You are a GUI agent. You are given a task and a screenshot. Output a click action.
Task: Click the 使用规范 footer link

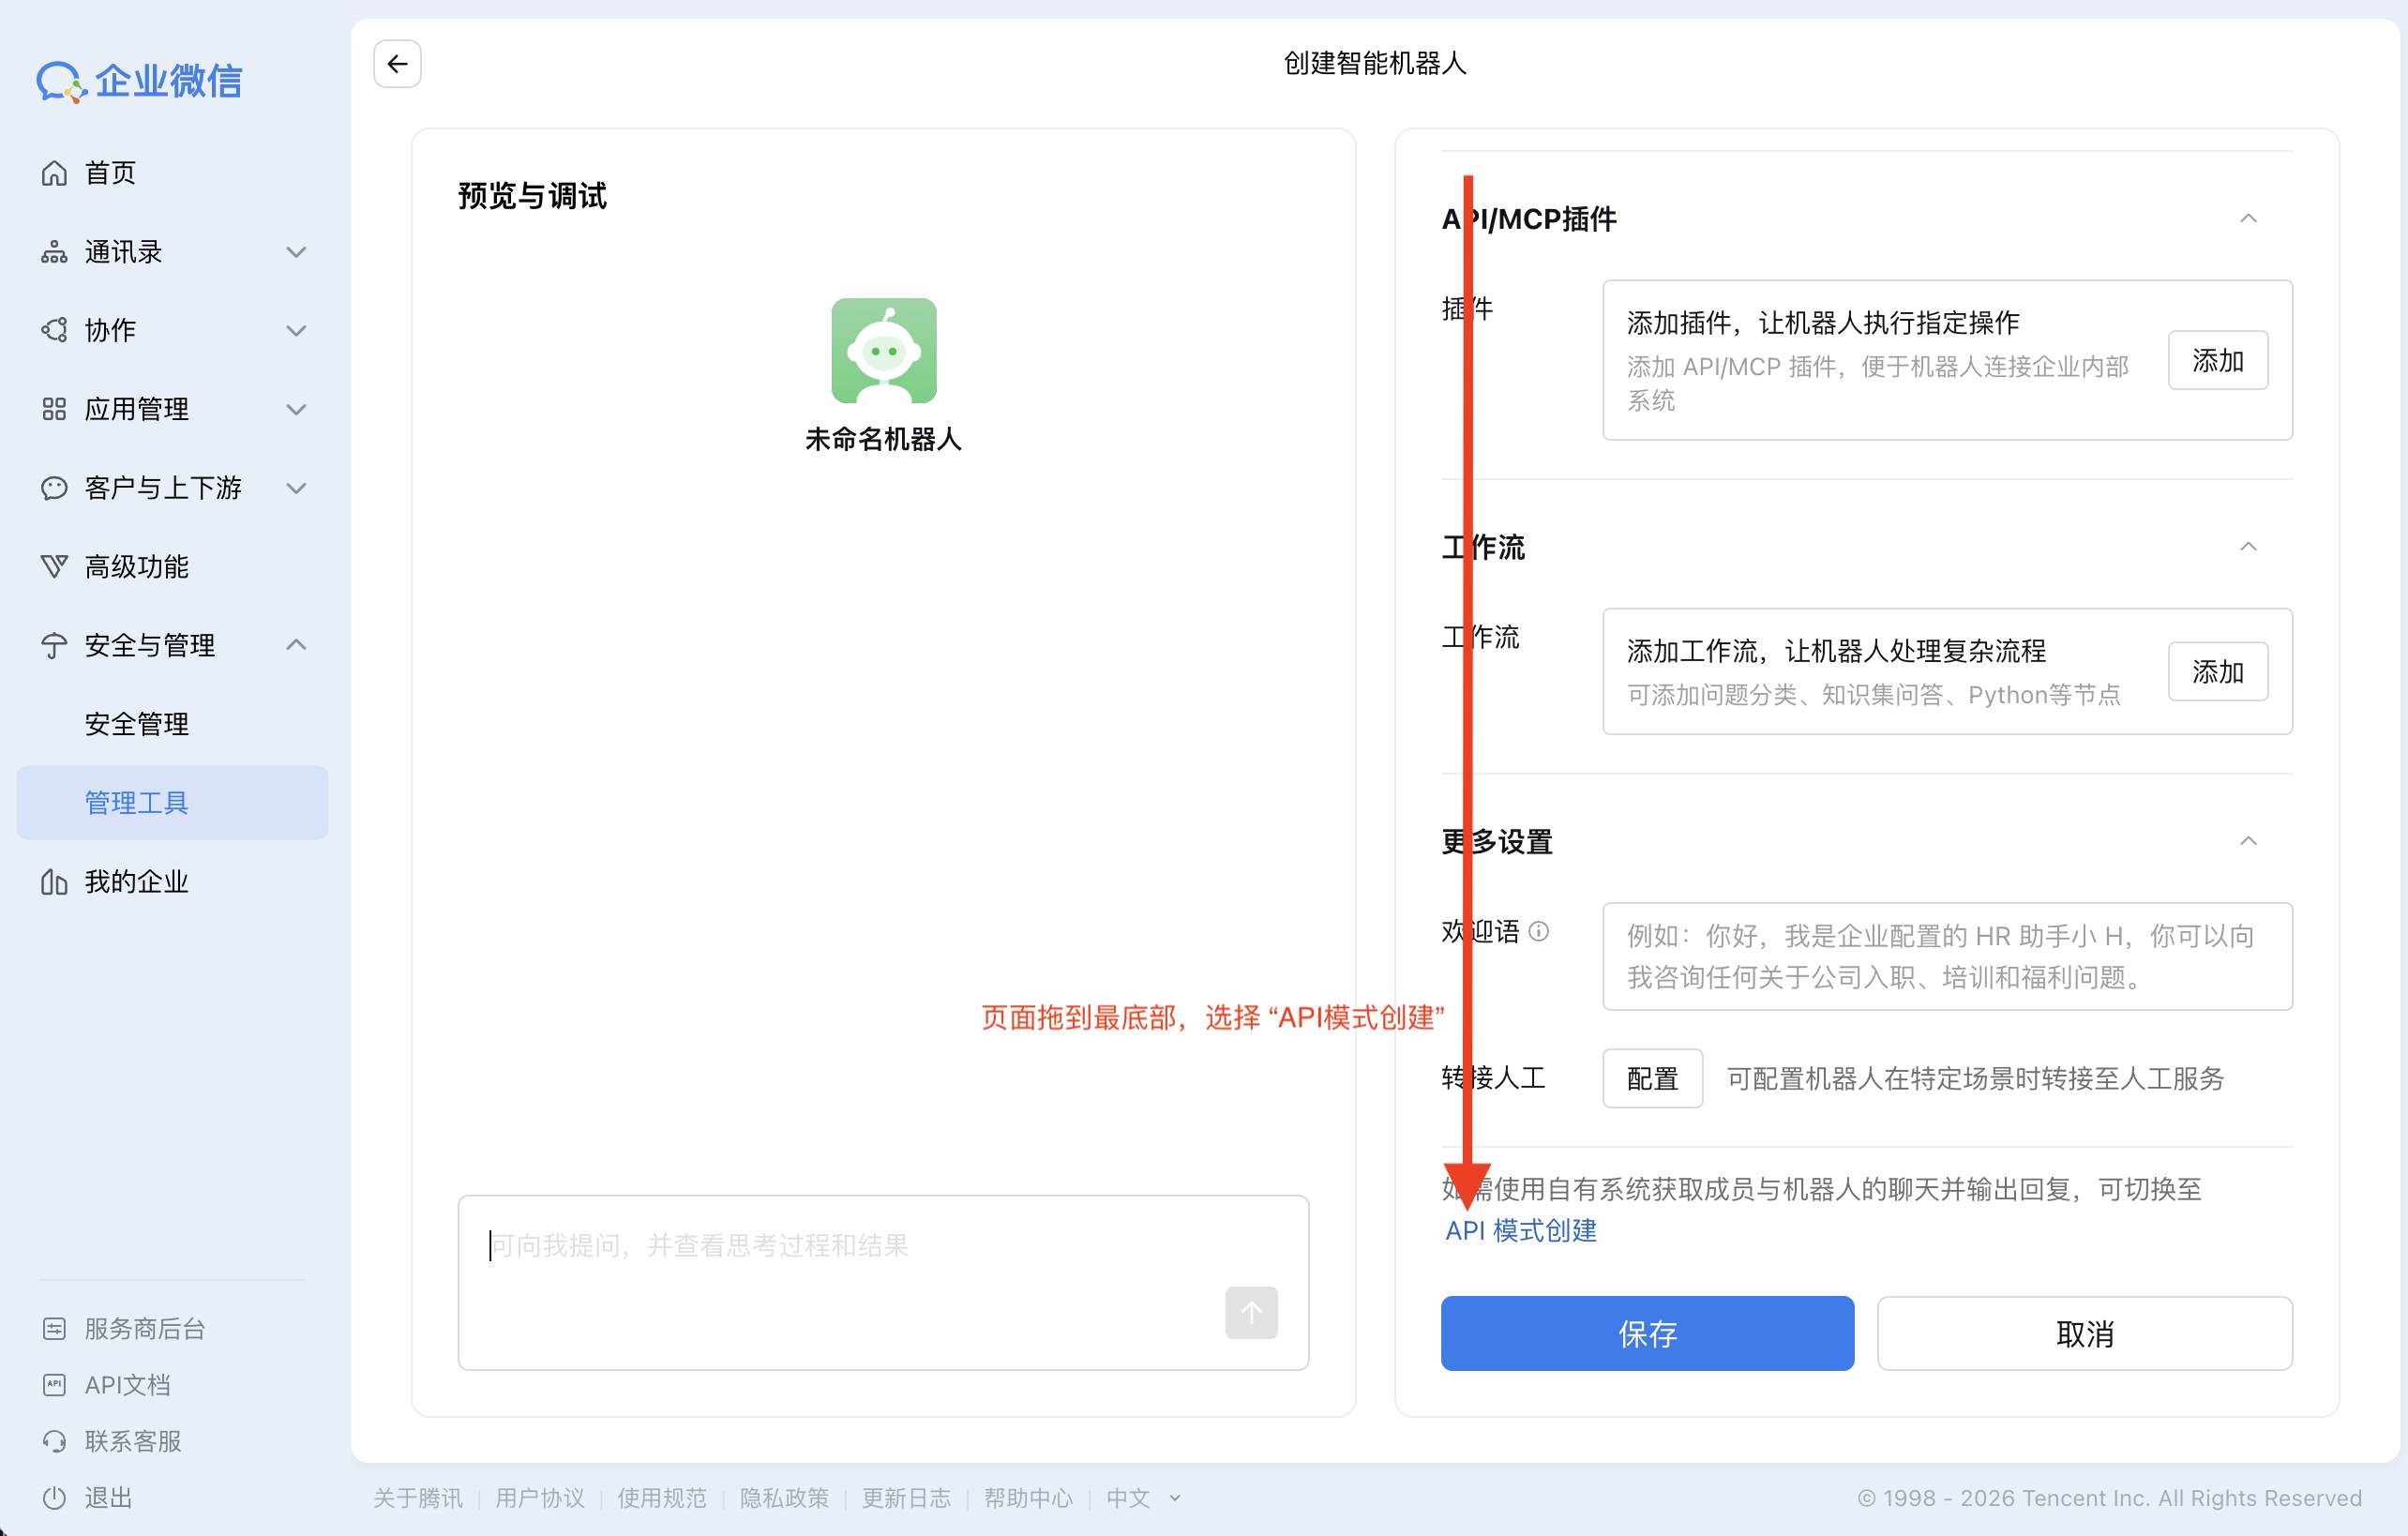(662, 1498)
